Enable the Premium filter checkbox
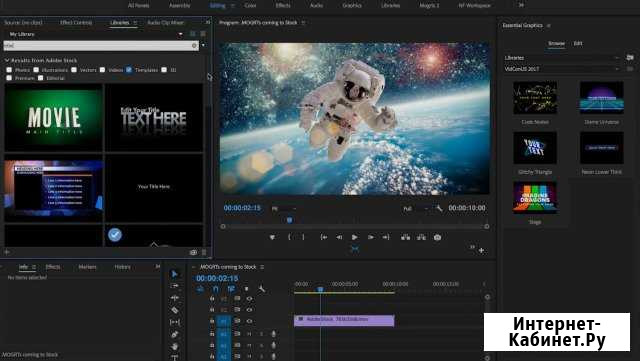Screen dimensions: 640x361 click(x=9, y=78)
